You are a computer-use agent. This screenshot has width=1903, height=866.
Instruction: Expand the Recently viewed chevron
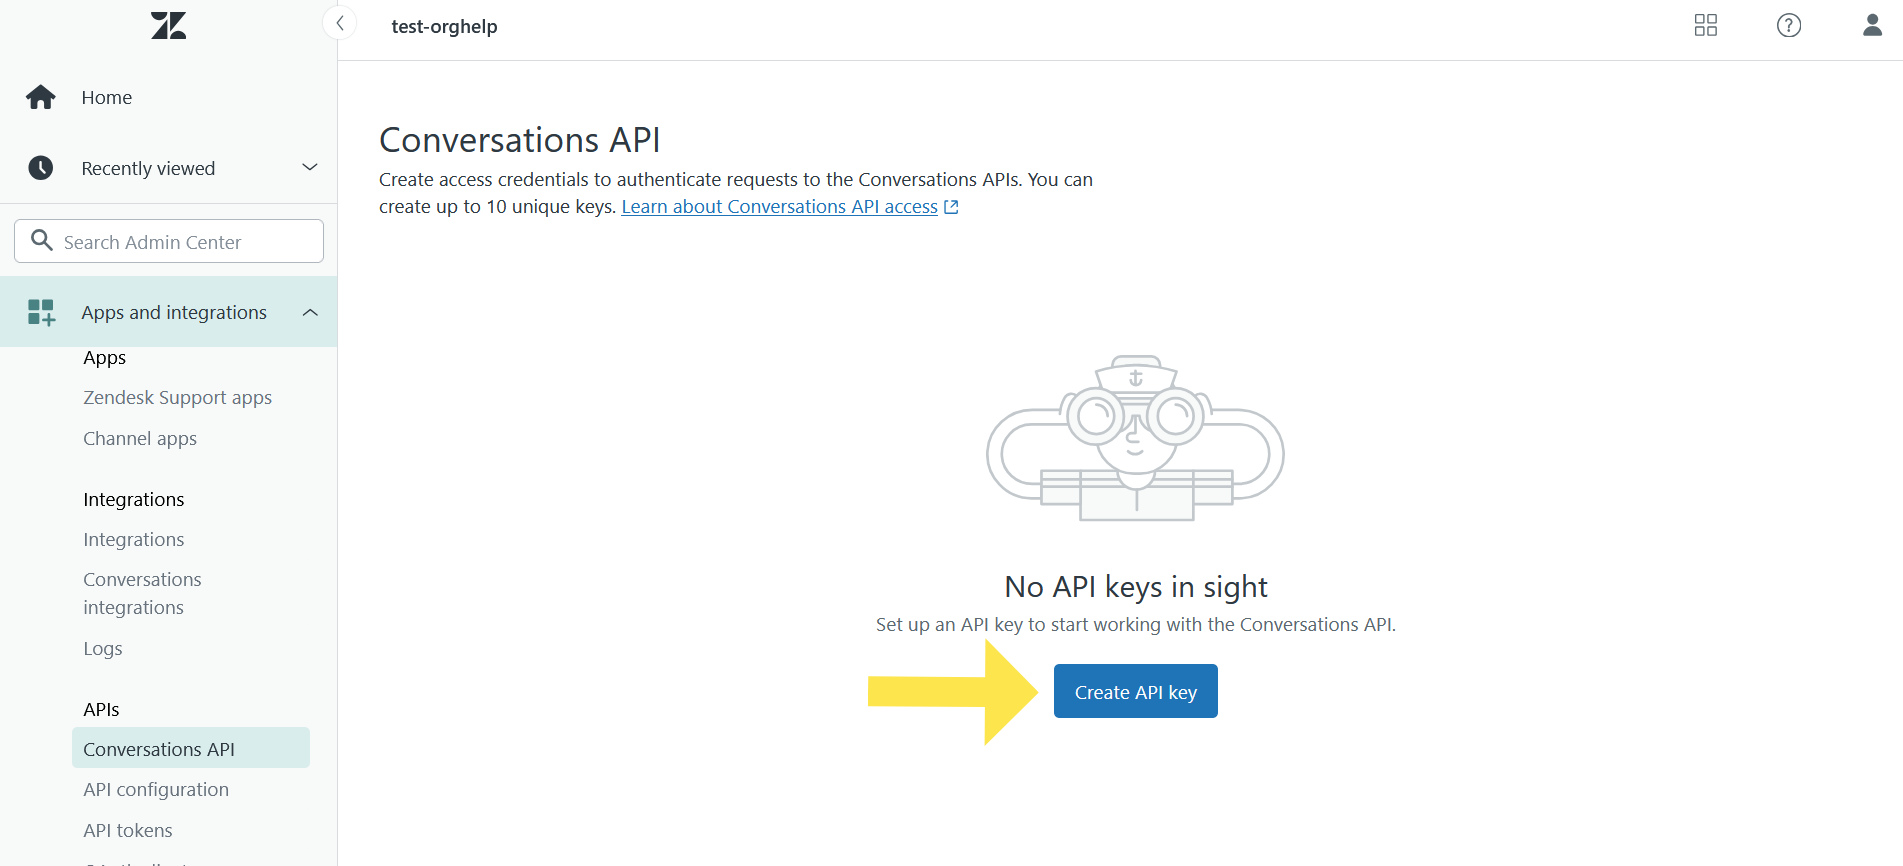310,167
